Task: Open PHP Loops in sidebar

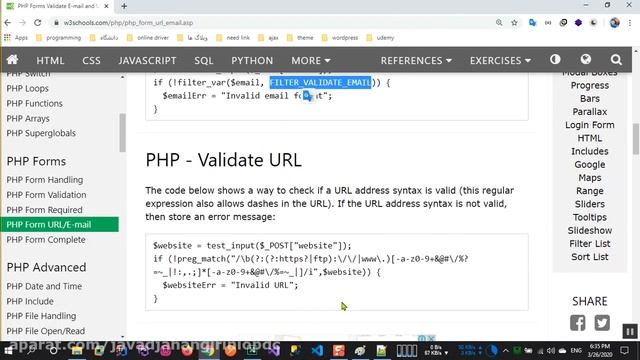Action: (27, 88)
